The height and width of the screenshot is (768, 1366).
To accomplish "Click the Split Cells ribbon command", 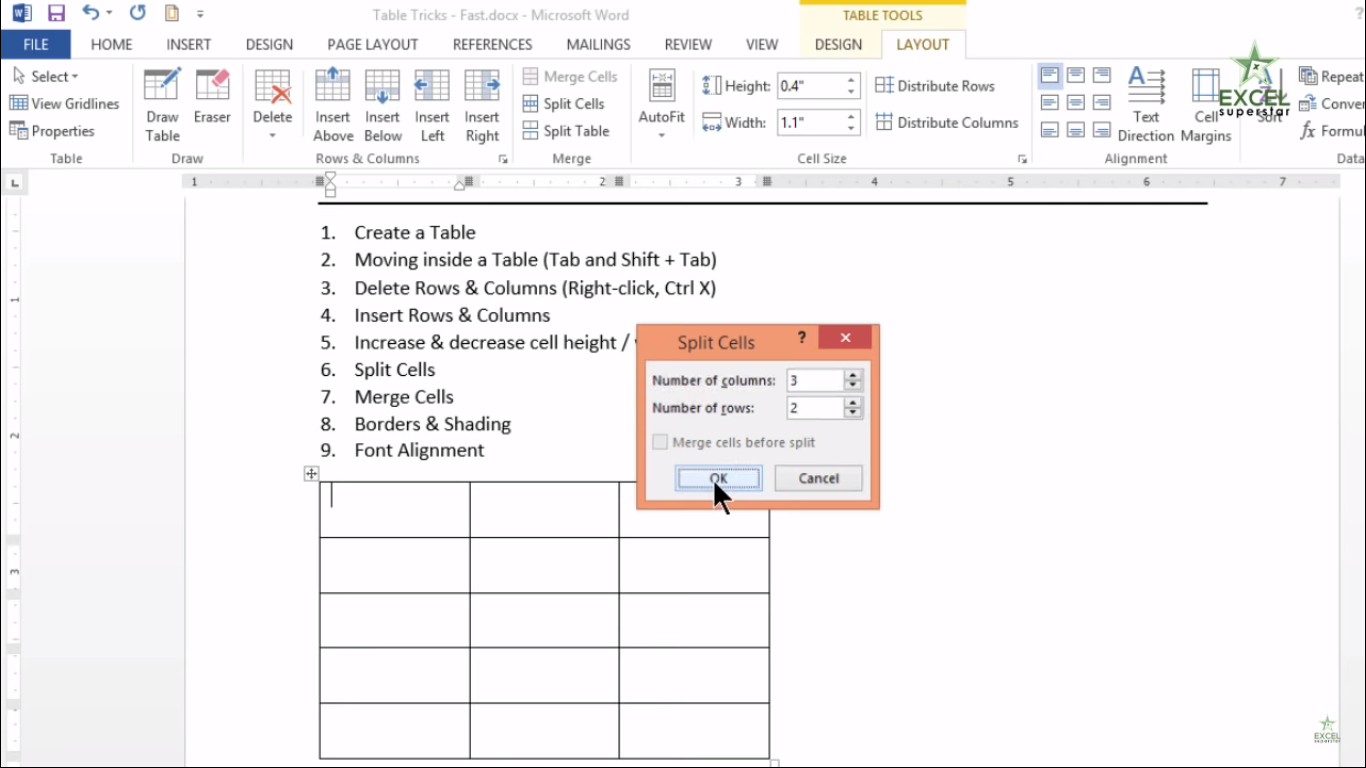I will [563, 104].
